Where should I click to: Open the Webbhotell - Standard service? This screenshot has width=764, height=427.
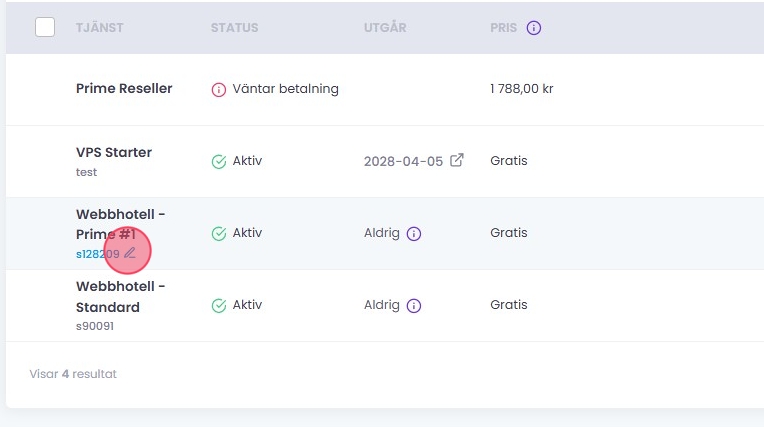pos(120,296)
